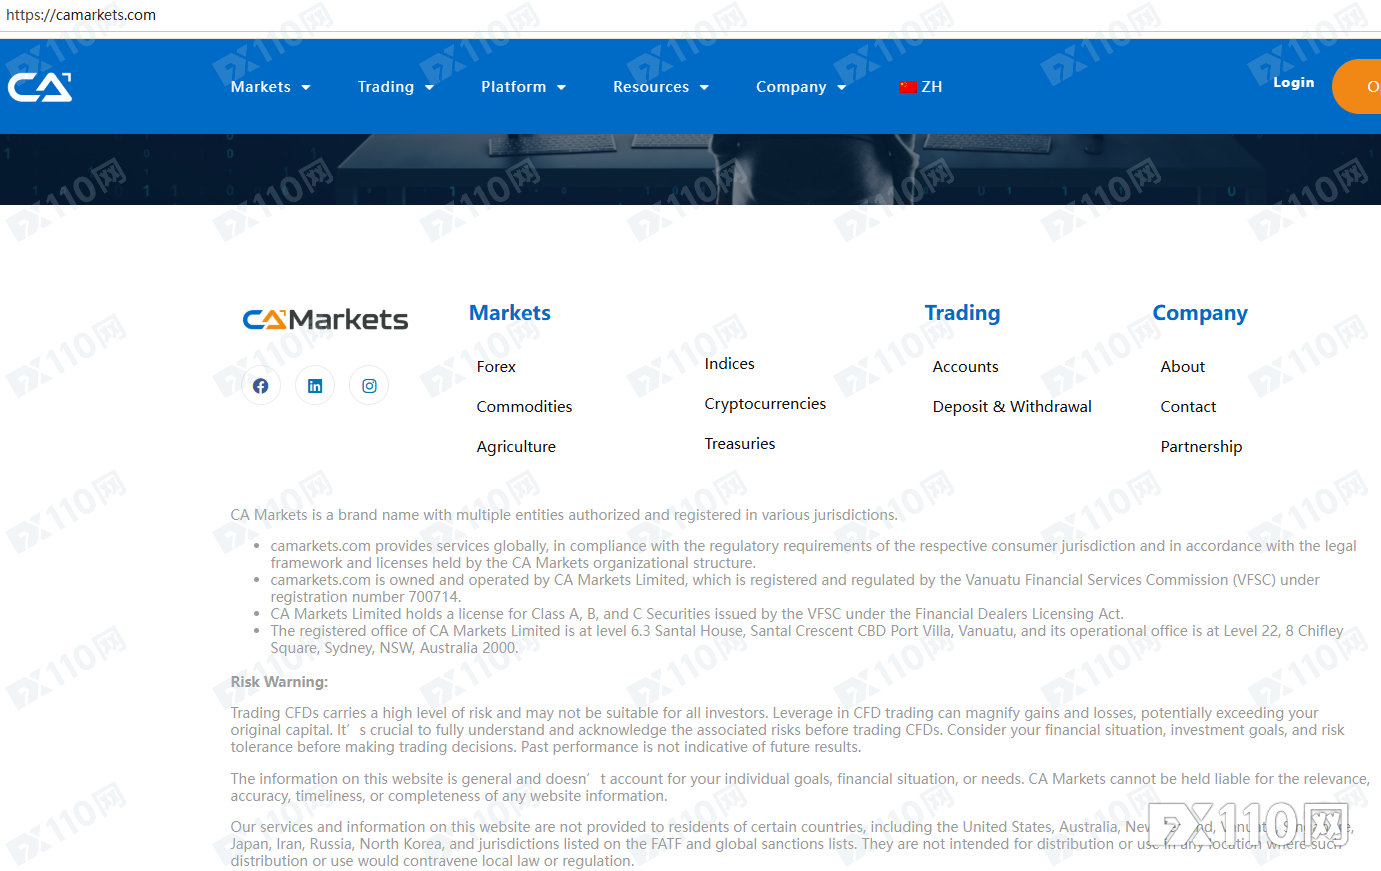Expand the Markets dropdown in the navbar

(271, 87)
